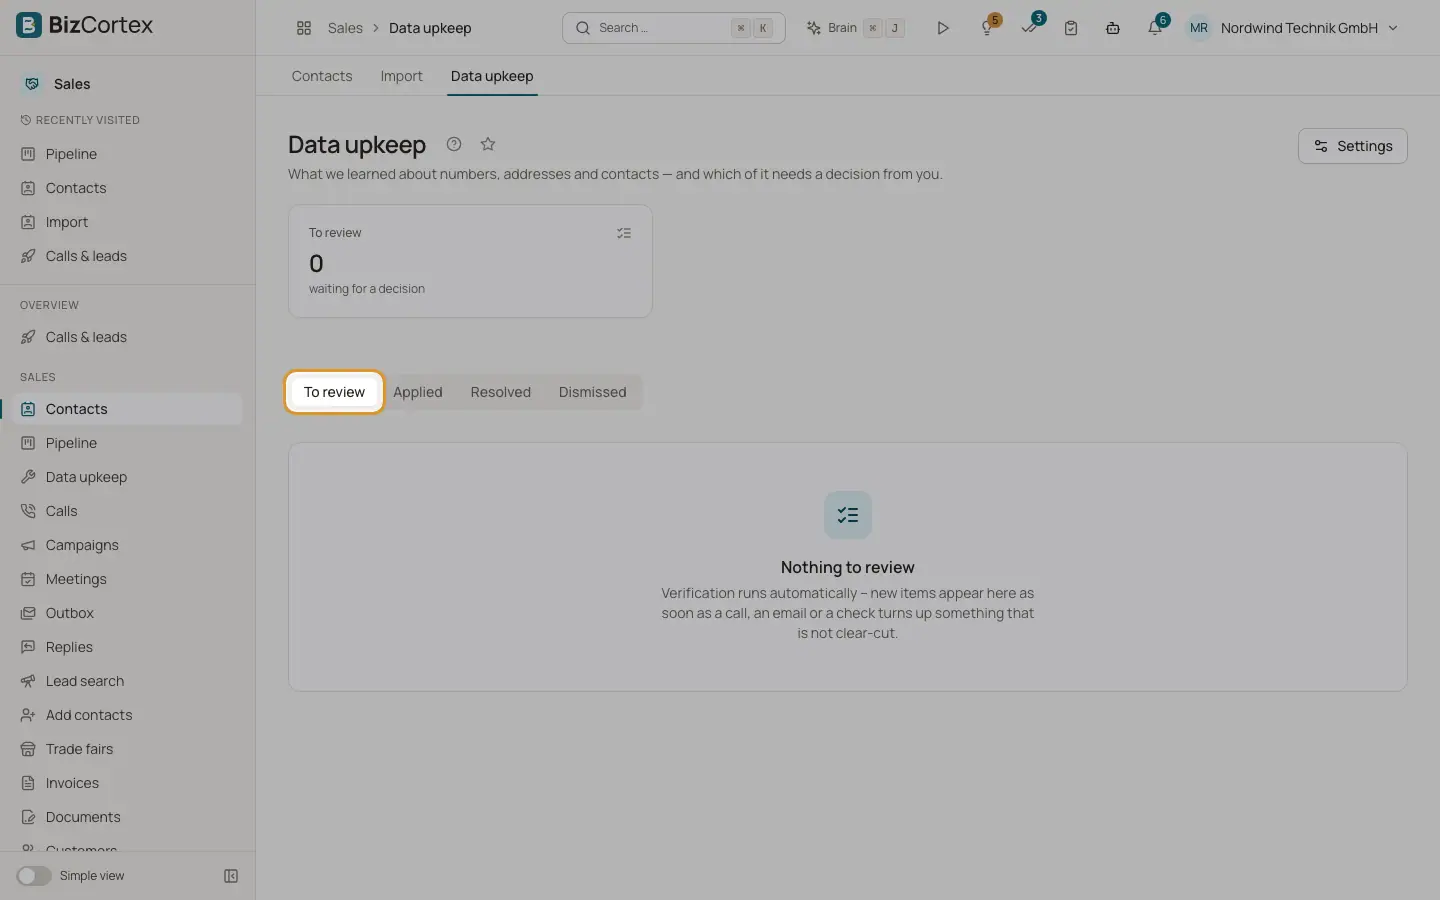Viewport: 1440px width, 900px height.
Task: Click the Sales breadcrumb link
Action: click(x=345, y=28)
